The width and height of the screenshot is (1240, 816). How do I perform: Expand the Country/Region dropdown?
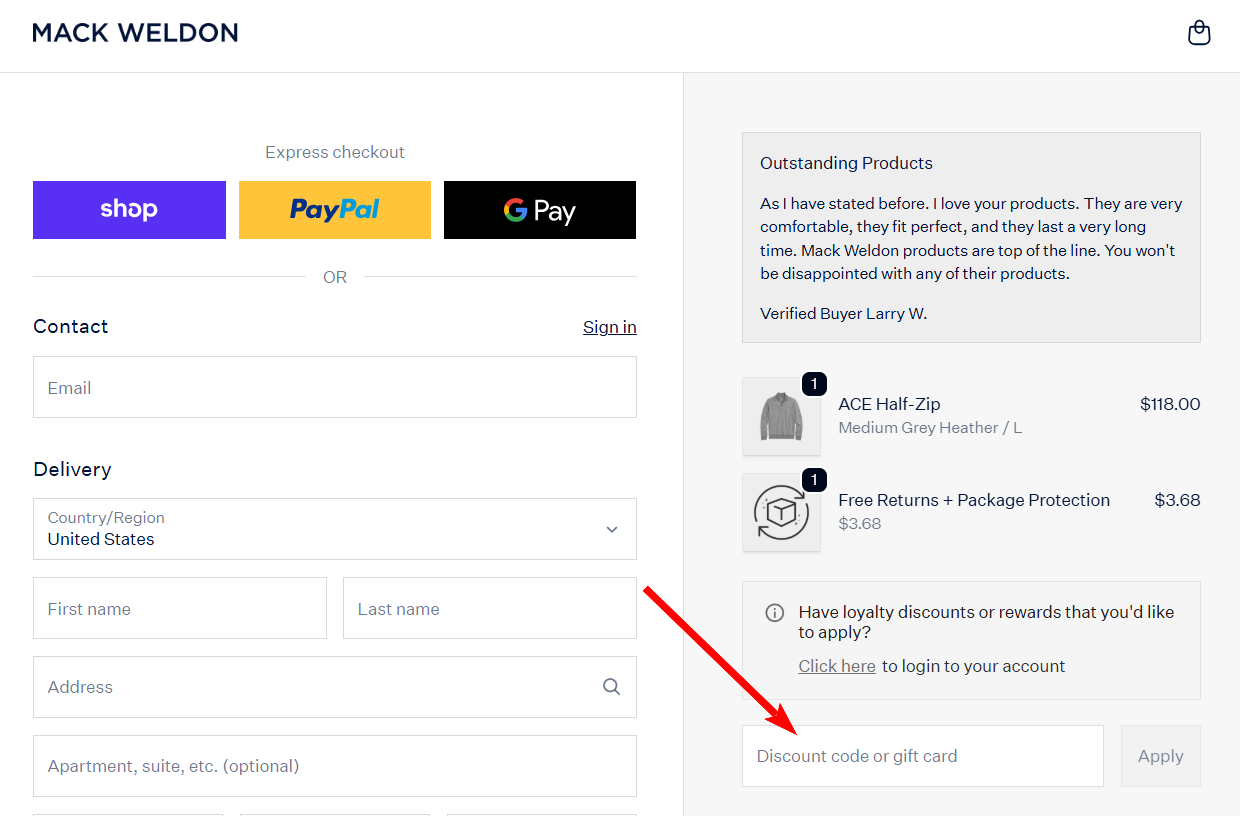pos(334,529)
